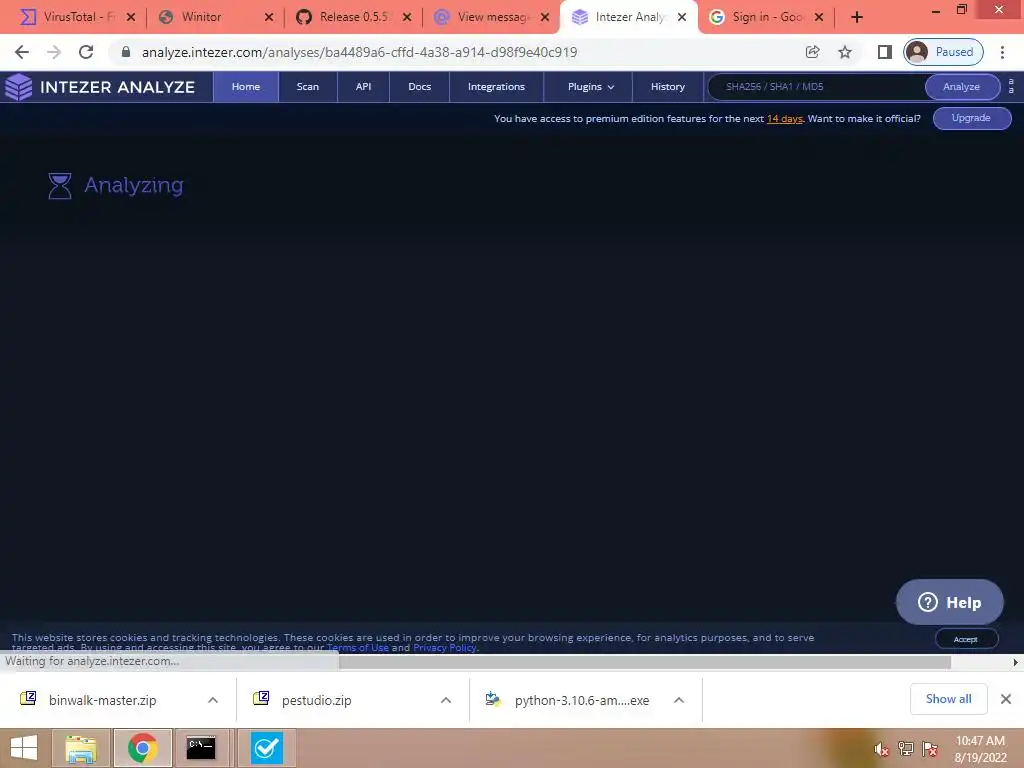
Task: Close the Sign in - Google tab
Action: pos(819,17)
